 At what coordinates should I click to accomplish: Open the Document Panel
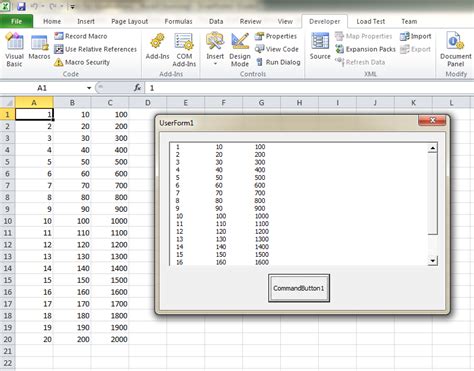(x=456, y=50)
